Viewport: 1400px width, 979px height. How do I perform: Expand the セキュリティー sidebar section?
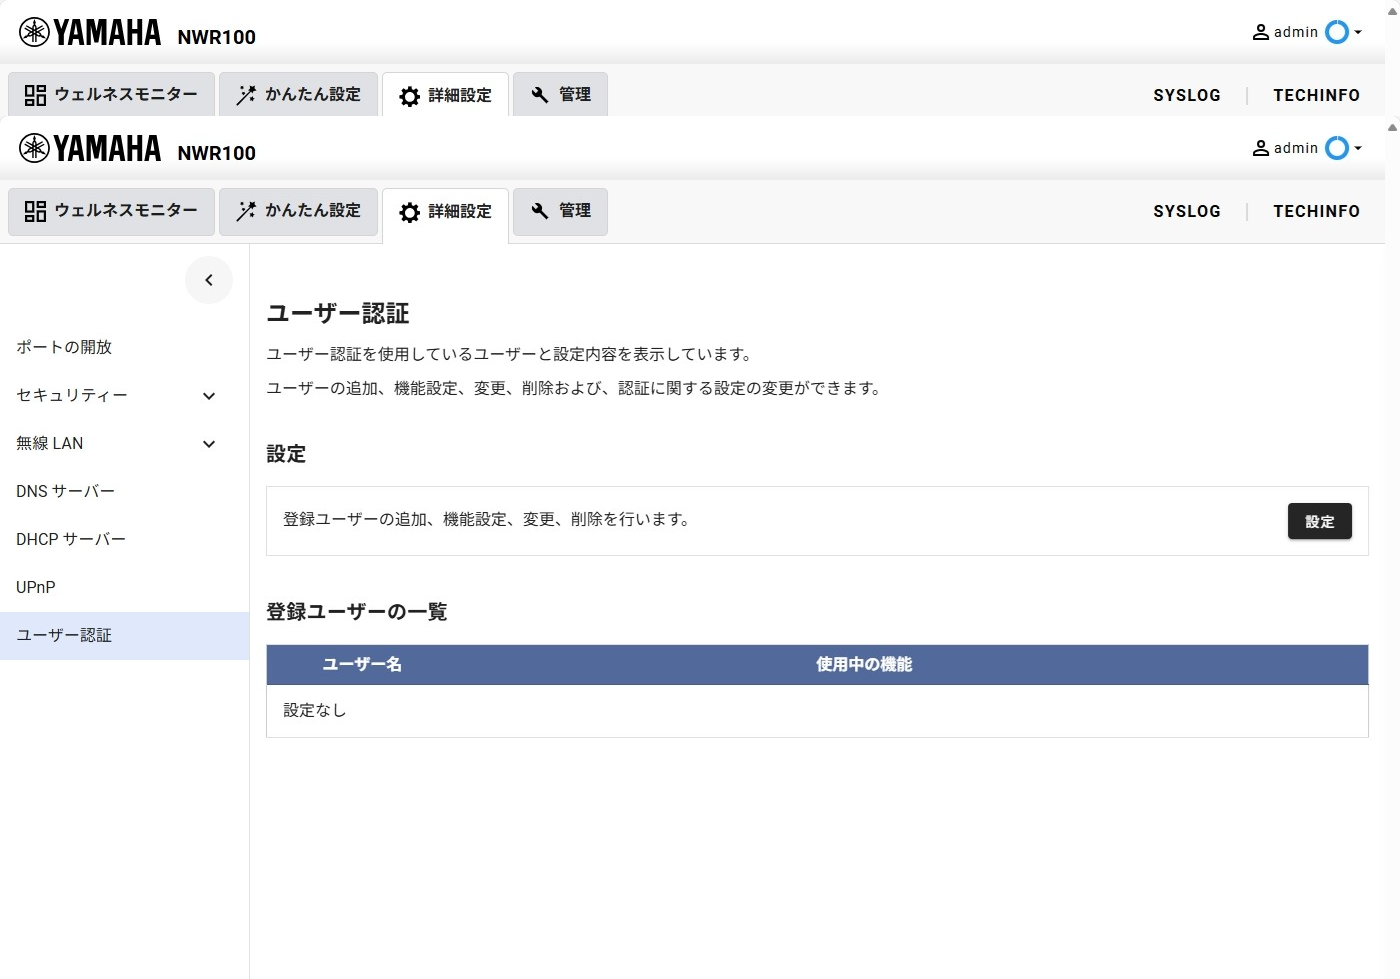click(x=209, y=396)
